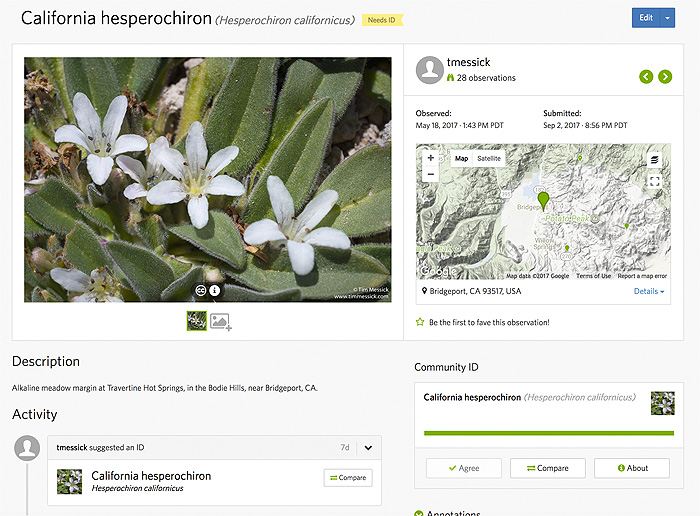Image resolution: width=700 pixels, height=516 pixels.
Task: Click the next observation arrow icon
Action: click(665, 77)
